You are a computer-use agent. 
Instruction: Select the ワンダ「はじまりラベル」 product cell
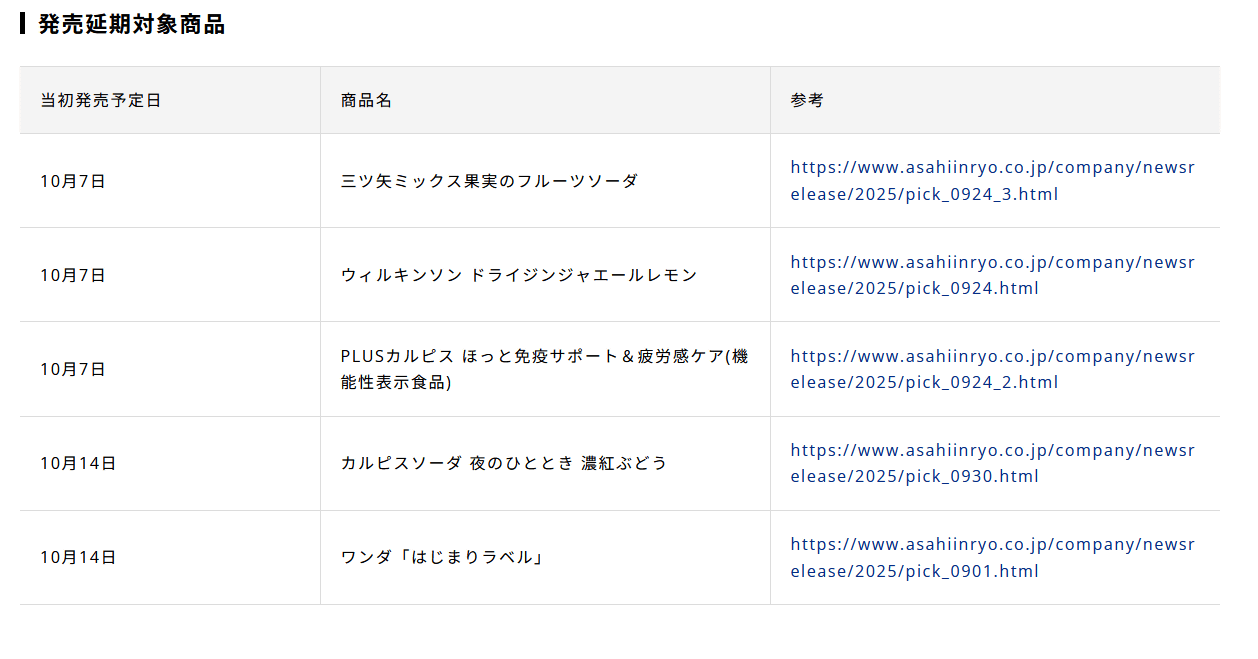[442, 557]
